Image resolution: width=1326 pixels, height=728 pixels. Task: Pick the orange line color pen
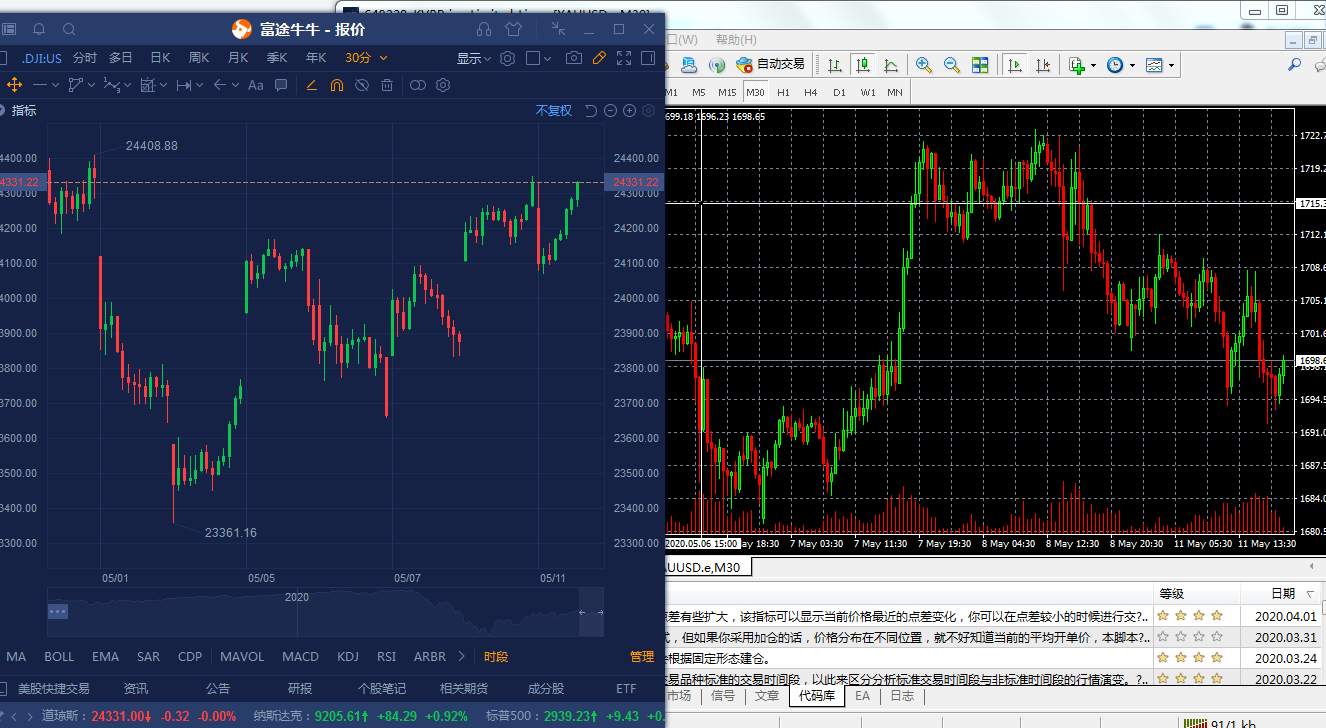click(x=311, y=85)
